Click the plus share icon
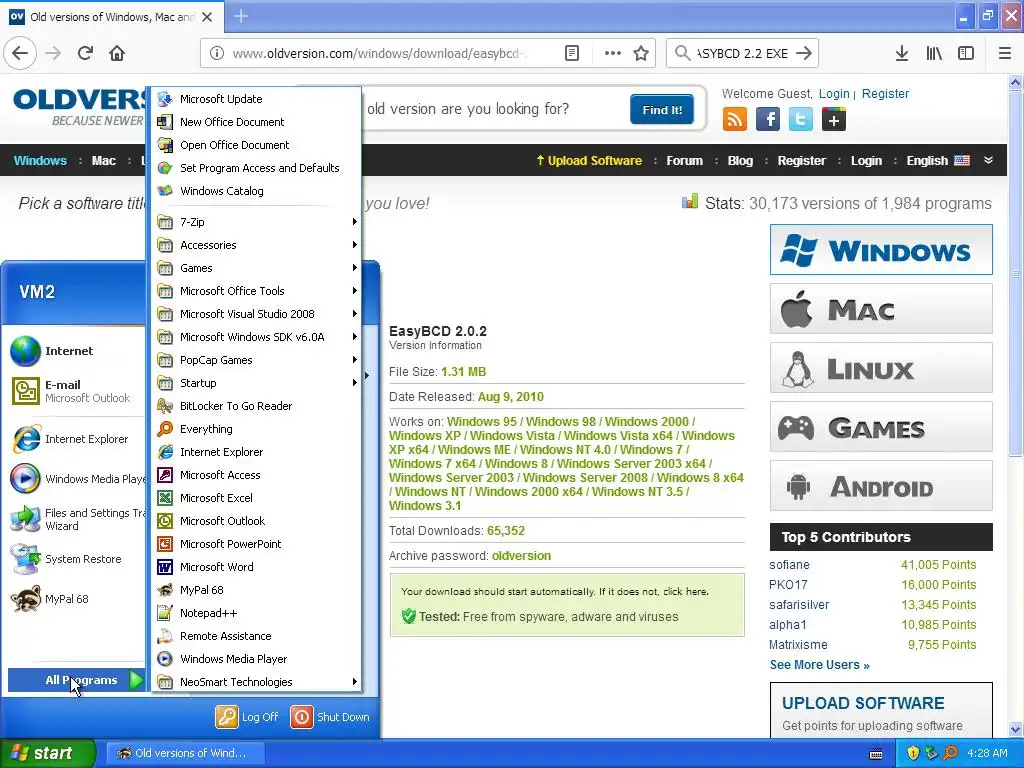The height and width of the screenshot is (768, 1024). pyautogui.click(x=834, y=120)
